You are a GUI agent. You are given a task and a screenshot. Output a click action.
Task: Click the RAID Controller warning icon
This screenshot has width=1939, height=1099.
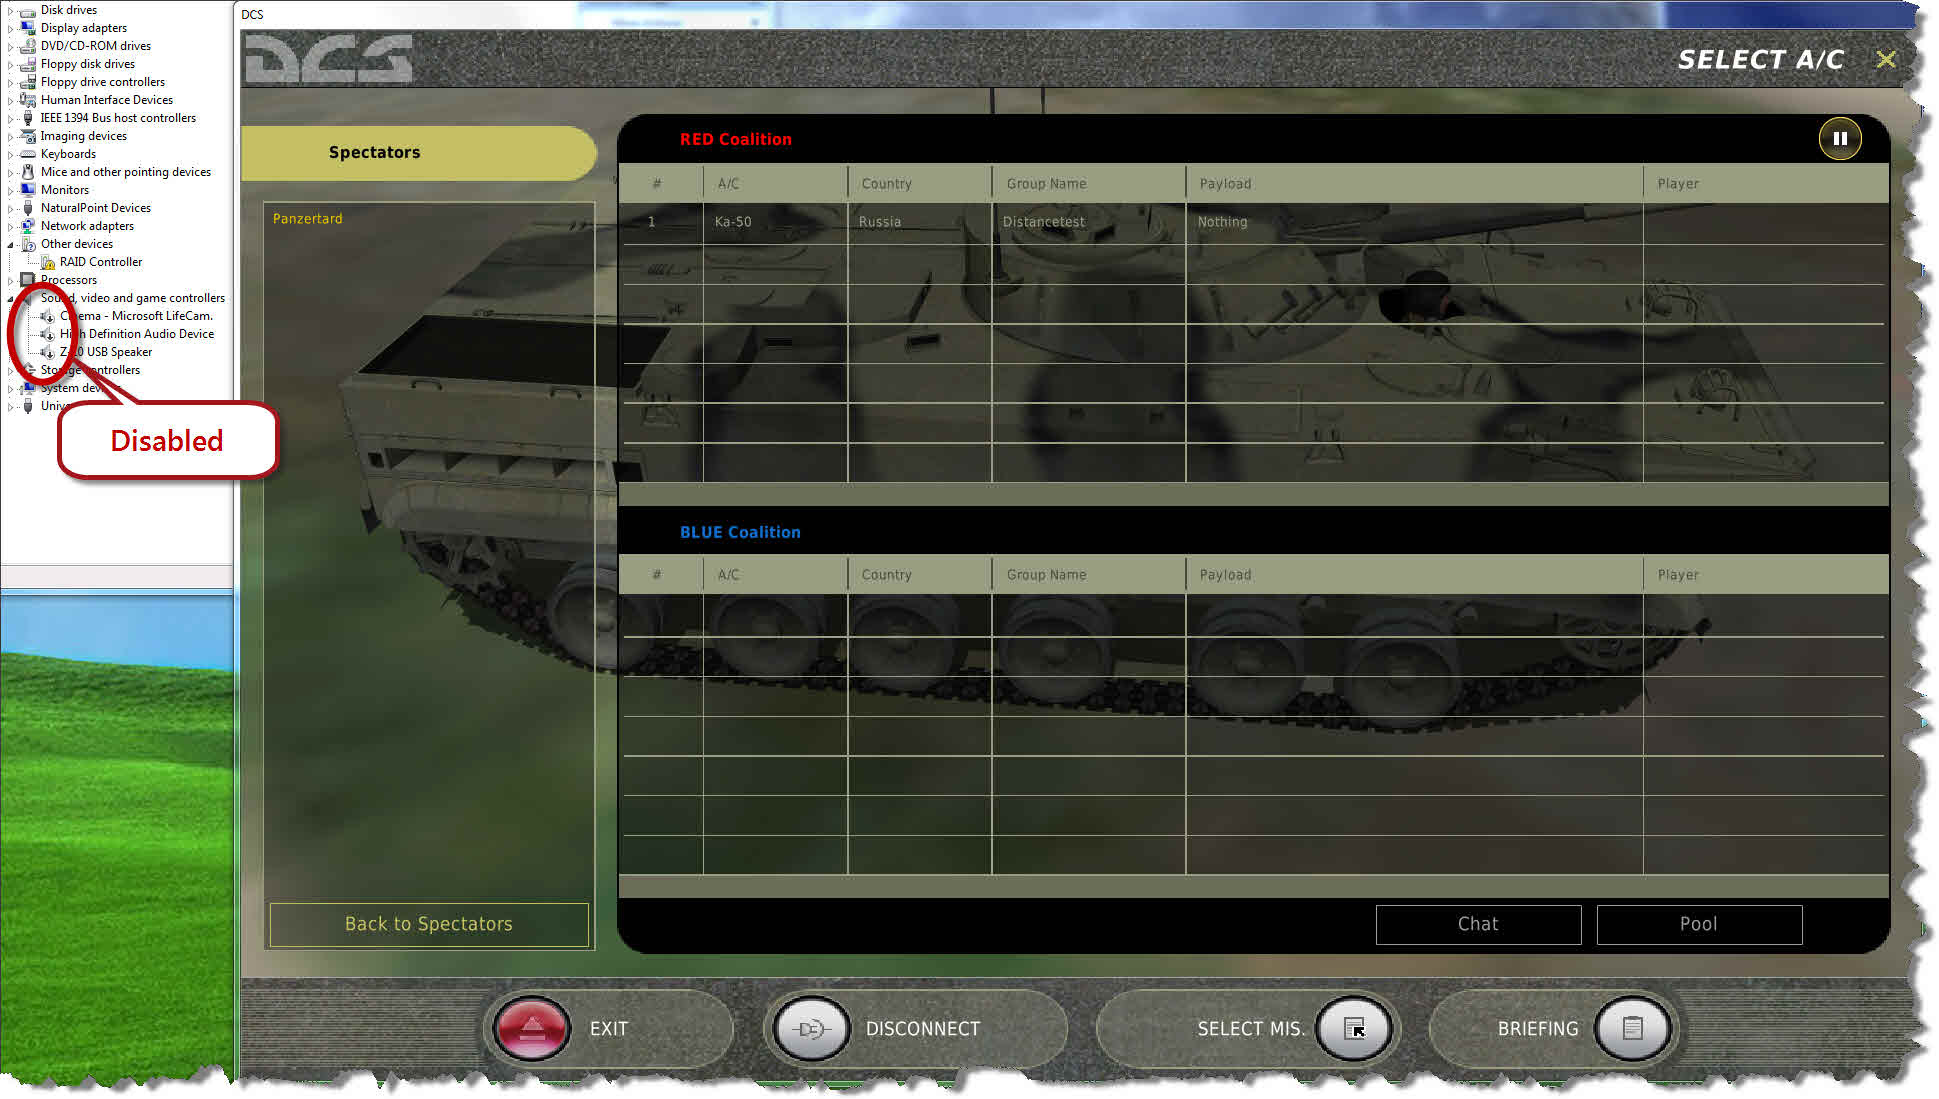(x=48, y=262)
